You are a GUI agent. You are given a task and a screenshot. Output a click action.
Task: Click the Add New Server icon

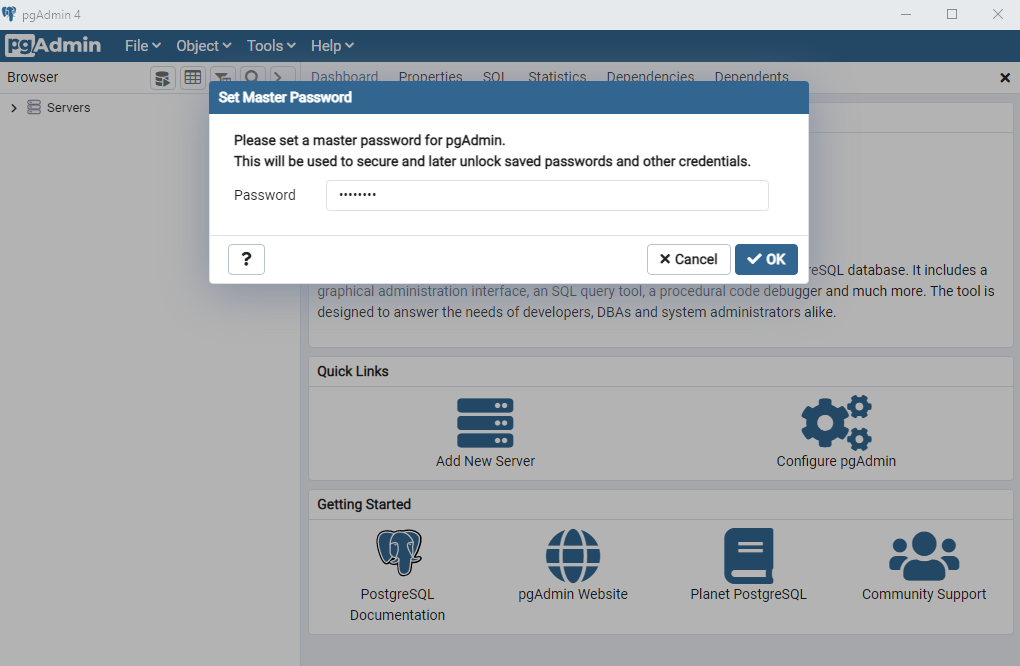(x=485, y=422)
